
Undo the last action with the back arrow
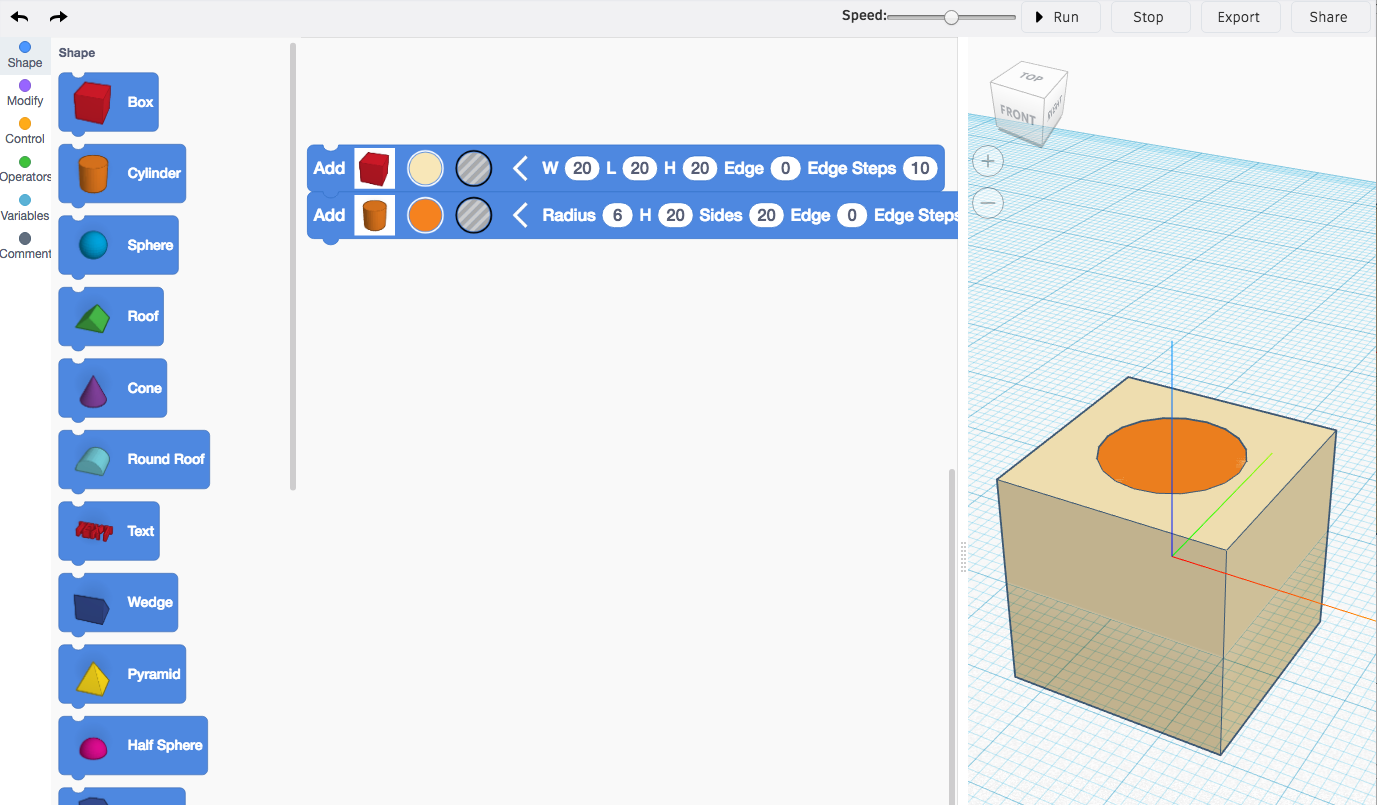click(20, 17)
